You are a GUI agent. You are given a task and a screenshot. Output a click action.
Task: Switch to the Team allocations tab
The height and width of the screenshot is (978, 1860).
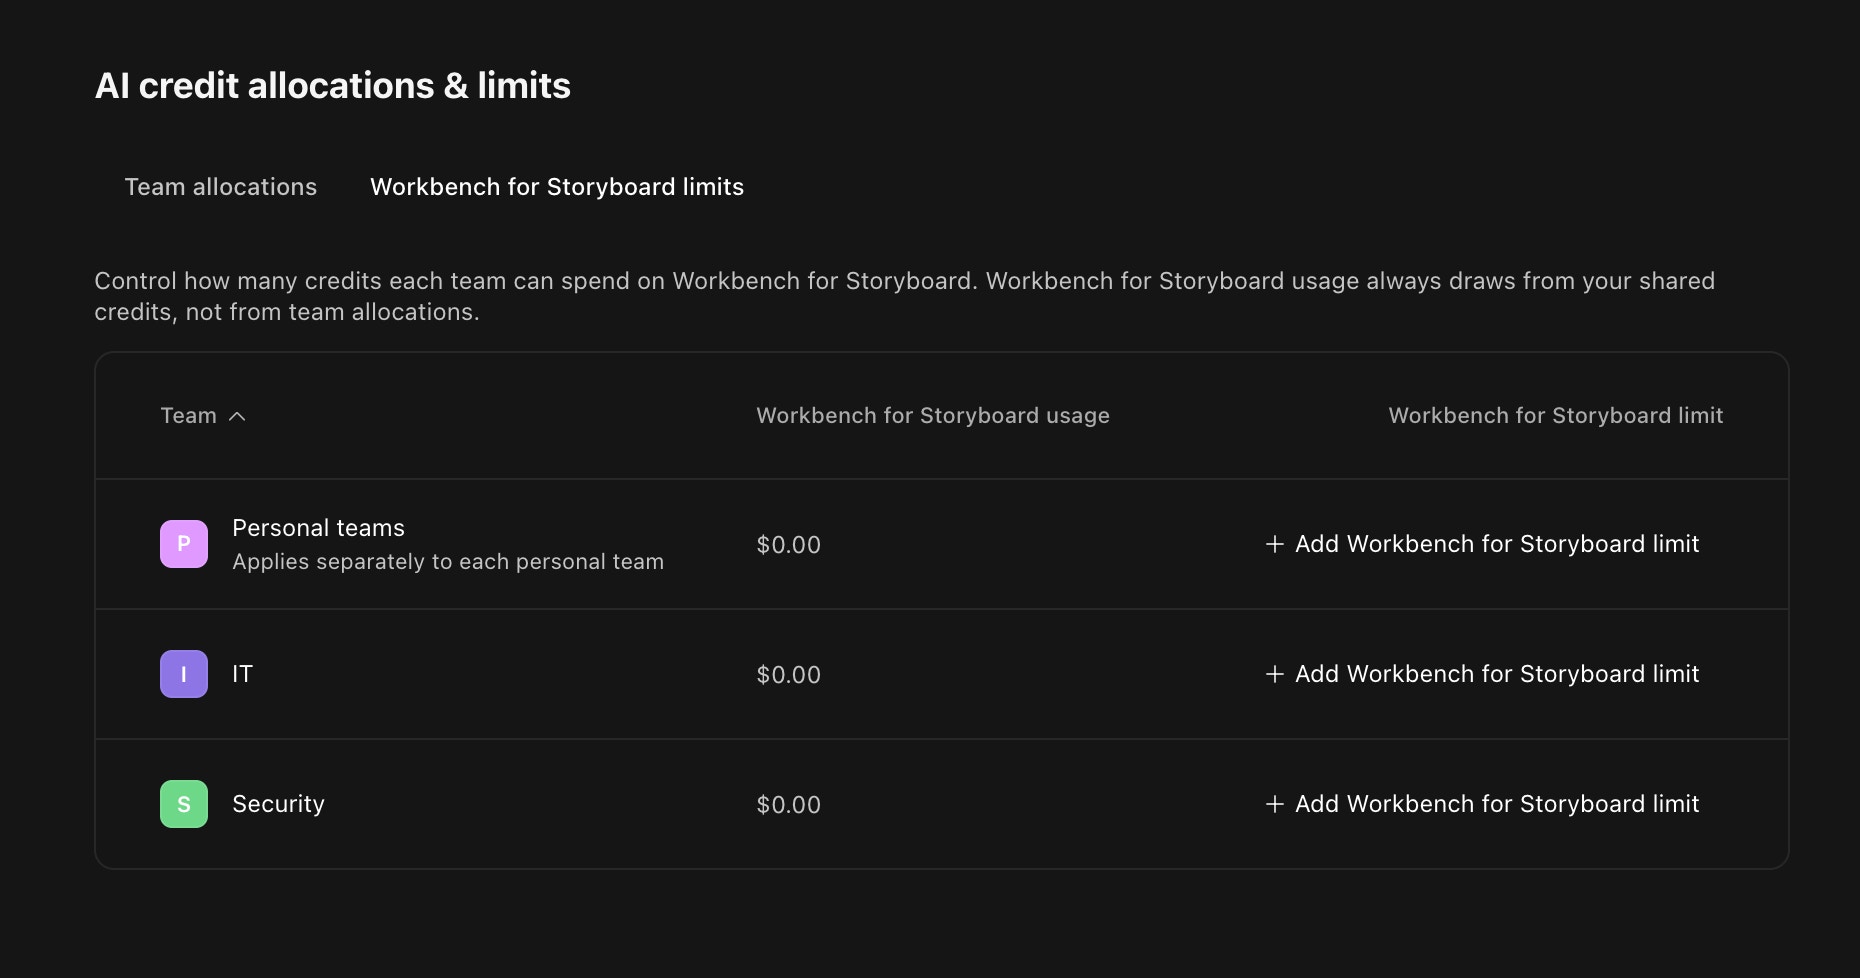pos(221,187)
